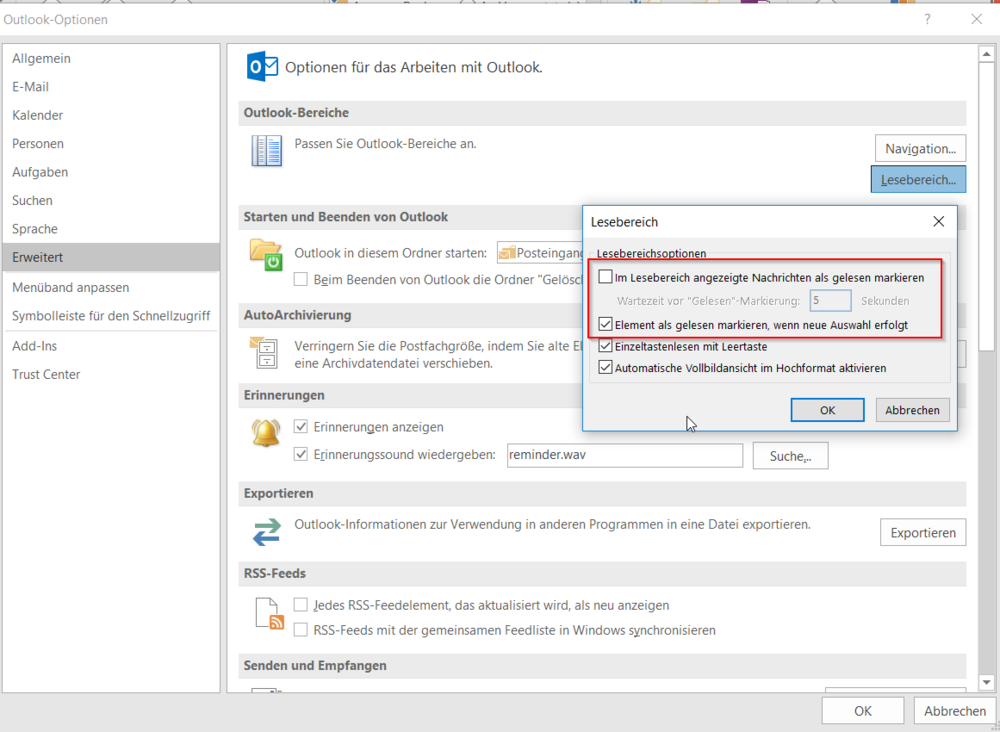Viewport: 1000px width, 732px height.
Task: Click the 'Outlook-Optionen' window title text
Action: (55, 20)
